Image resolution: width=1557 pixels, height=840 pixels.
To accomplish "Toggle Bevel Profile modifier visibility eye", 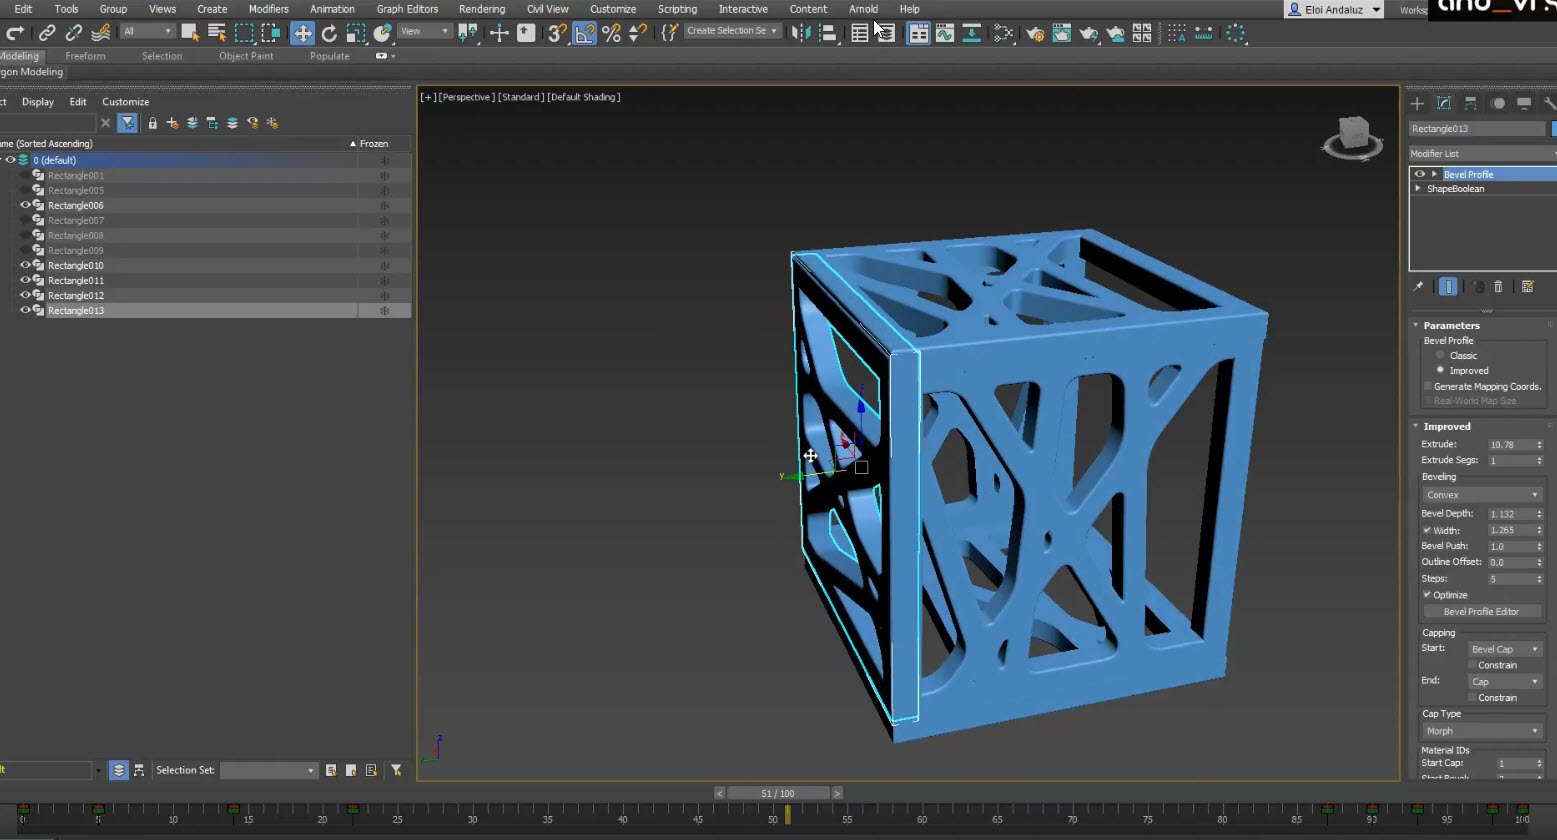I will tap(1419, 174).
